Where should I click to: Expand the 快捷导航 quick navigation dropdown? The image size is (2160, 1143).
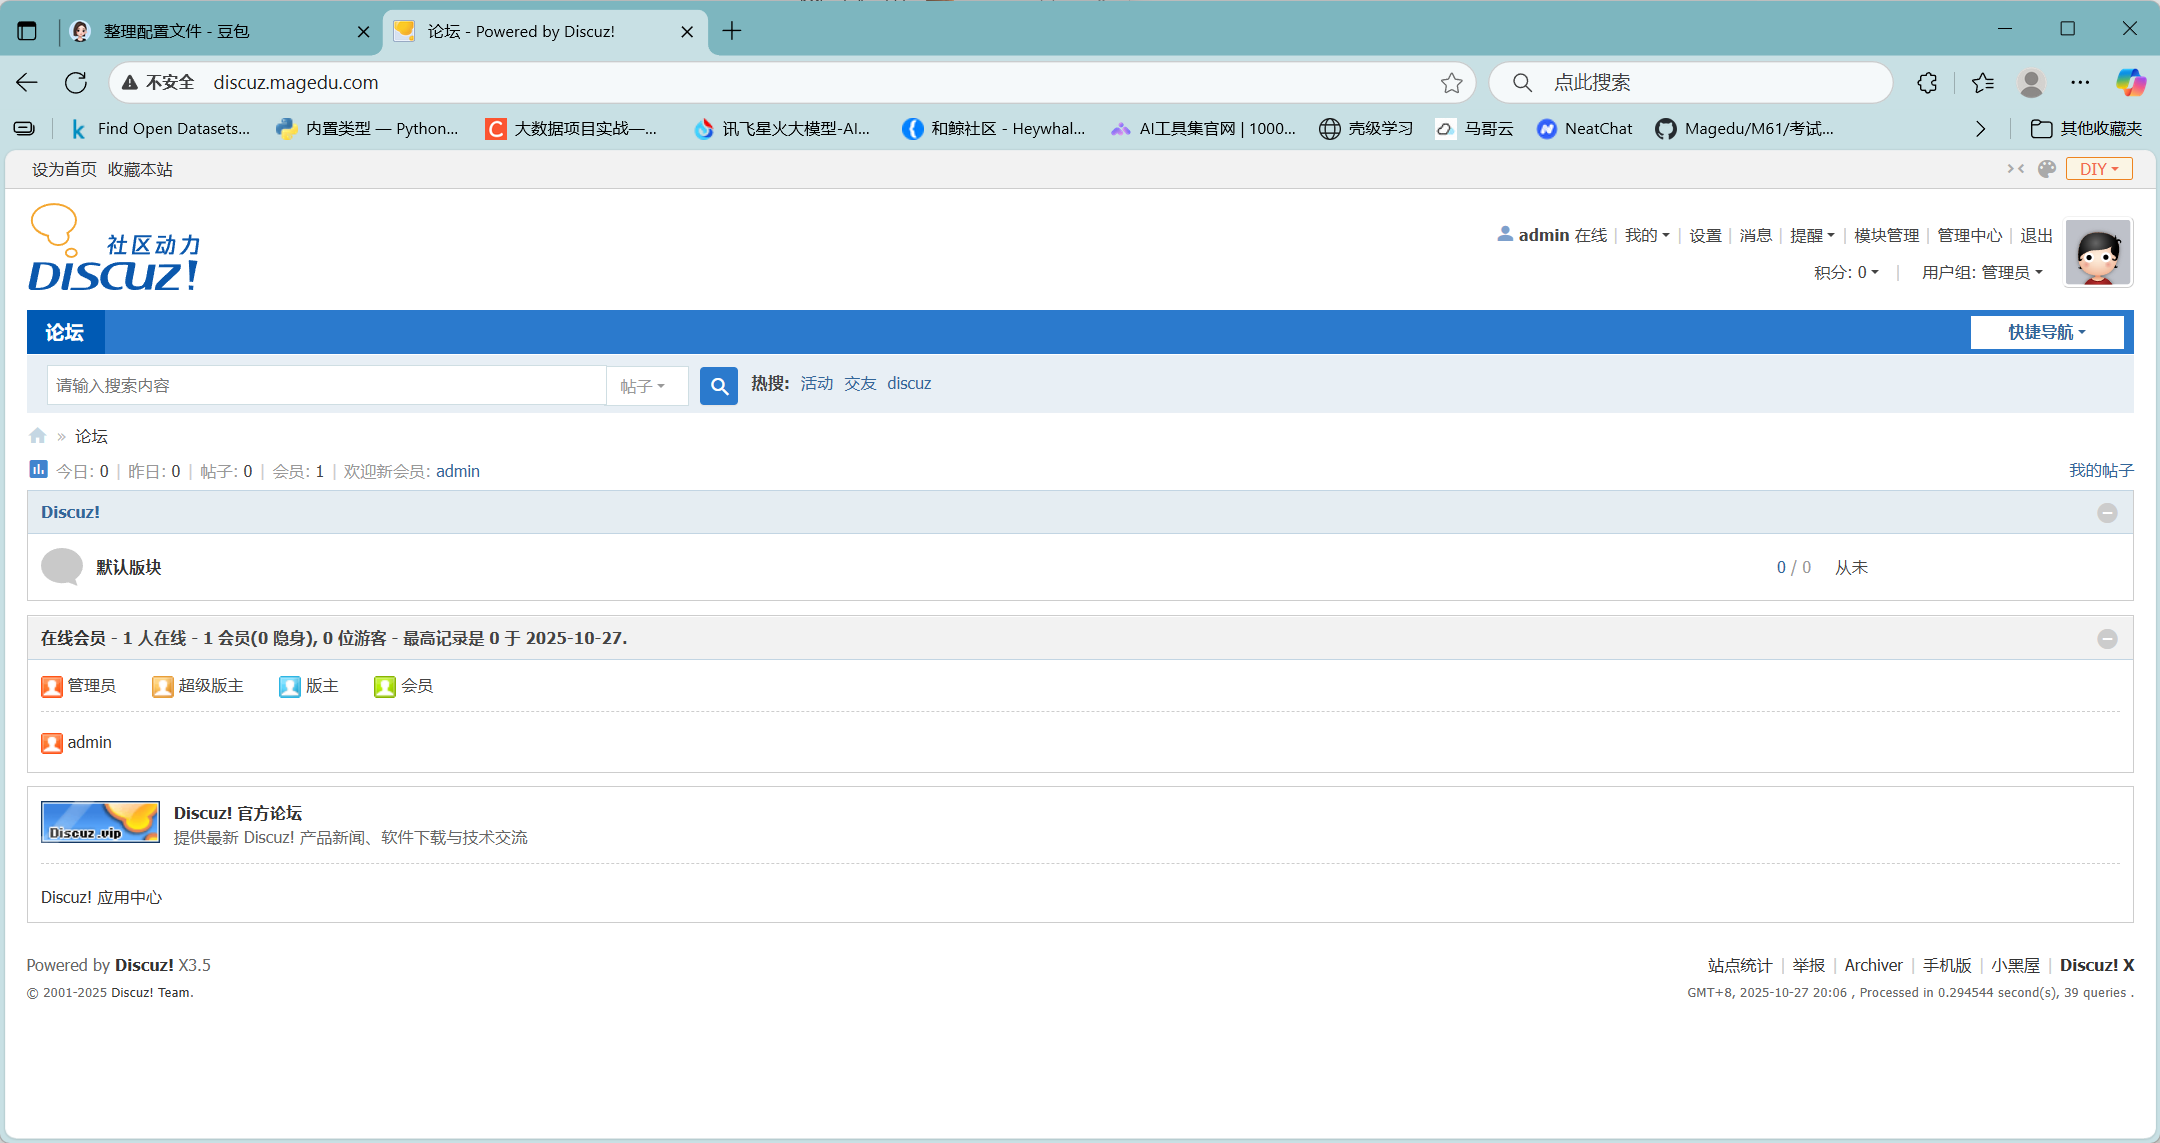click(2046, 332)
